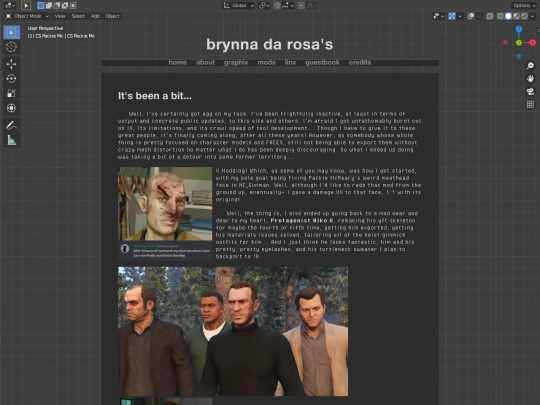540x405 pixels.
Task: Set selection mode to subtract
Action: tap(57, 5)
